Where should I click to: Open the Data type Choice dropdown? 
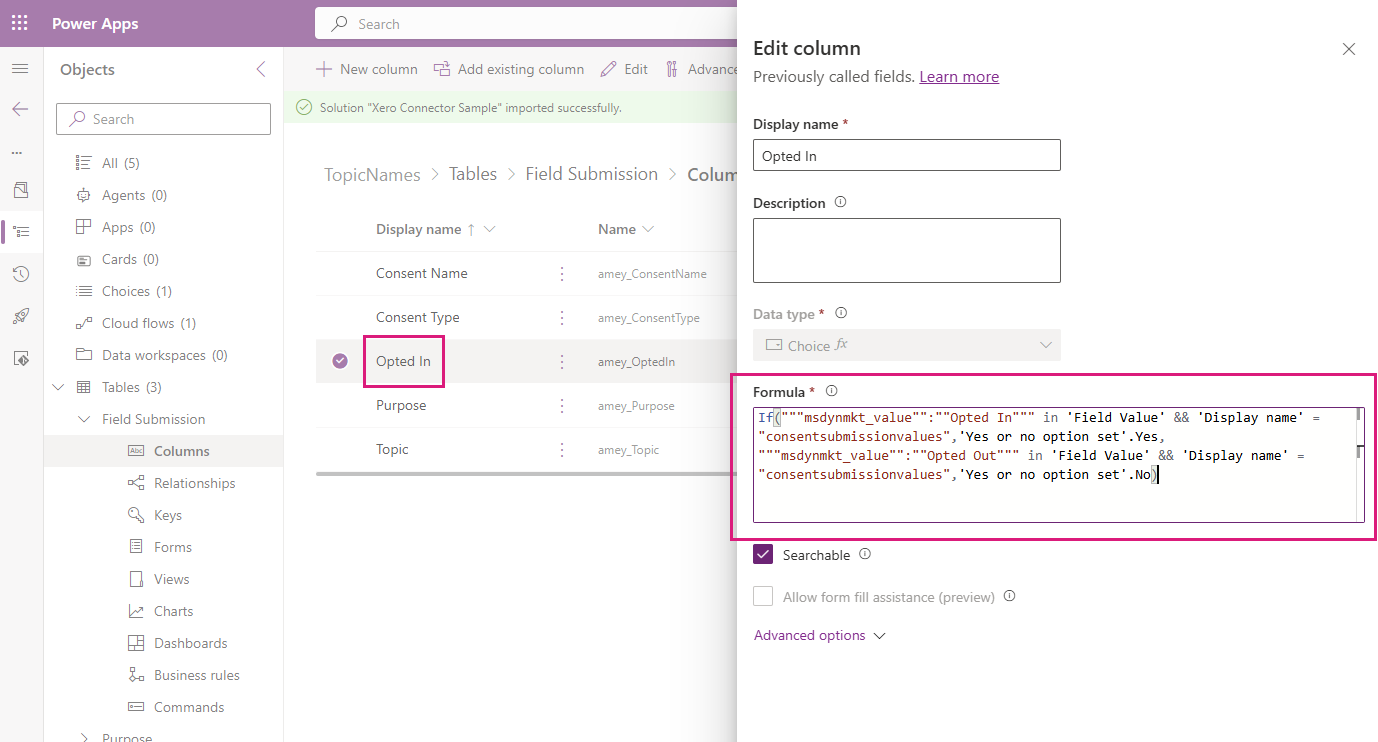point(907,345)
